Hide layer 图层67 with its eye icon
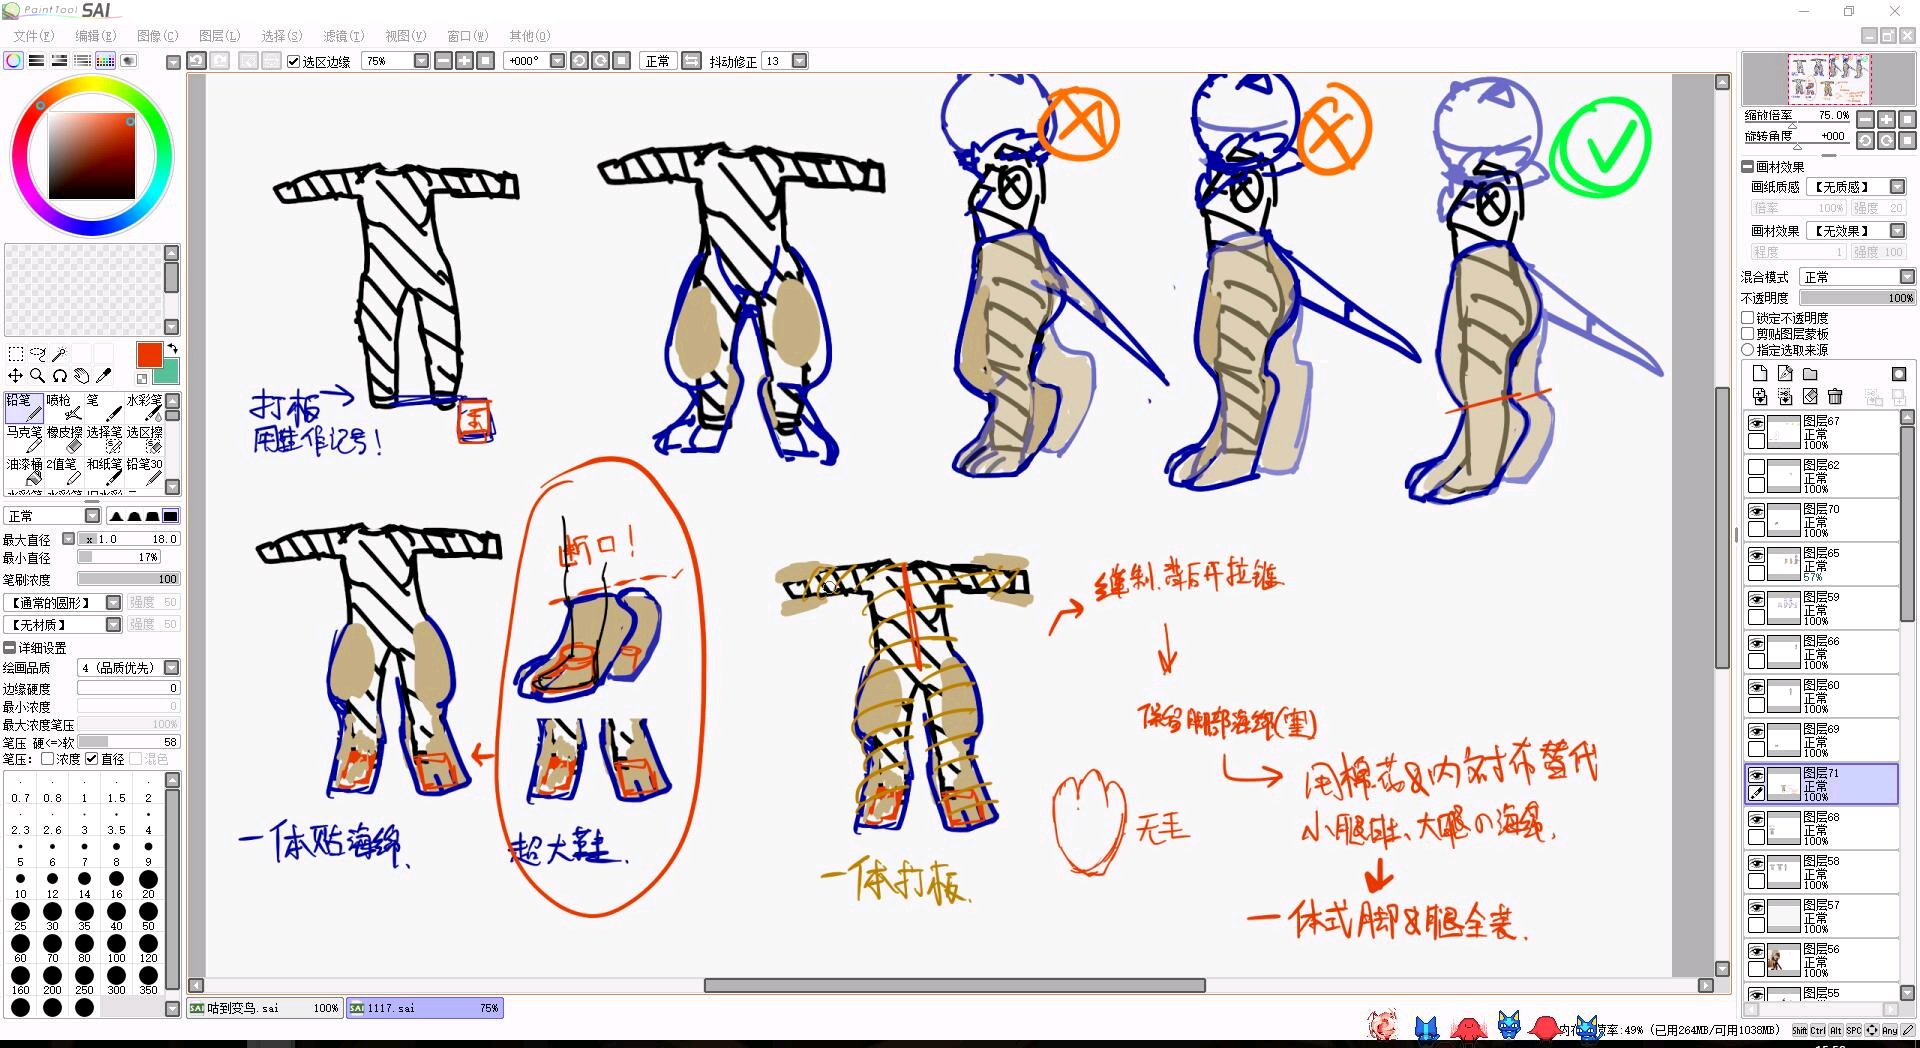This screenshot has width=1920, height=1048. [x=1756, y=423]
